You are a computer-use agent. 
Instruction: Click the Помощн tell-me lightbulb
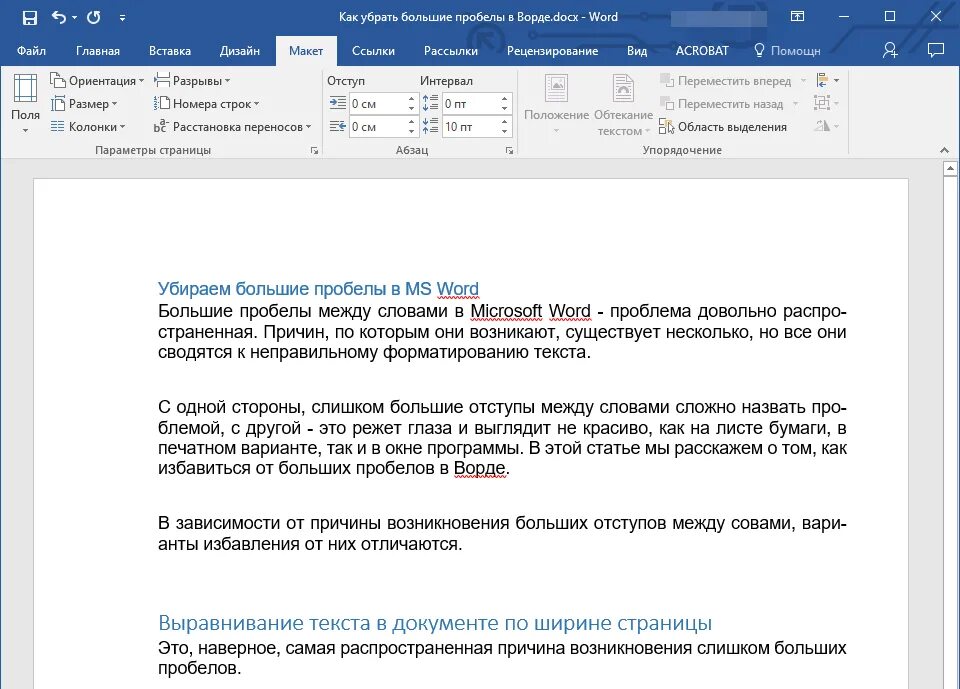(787, 51)
